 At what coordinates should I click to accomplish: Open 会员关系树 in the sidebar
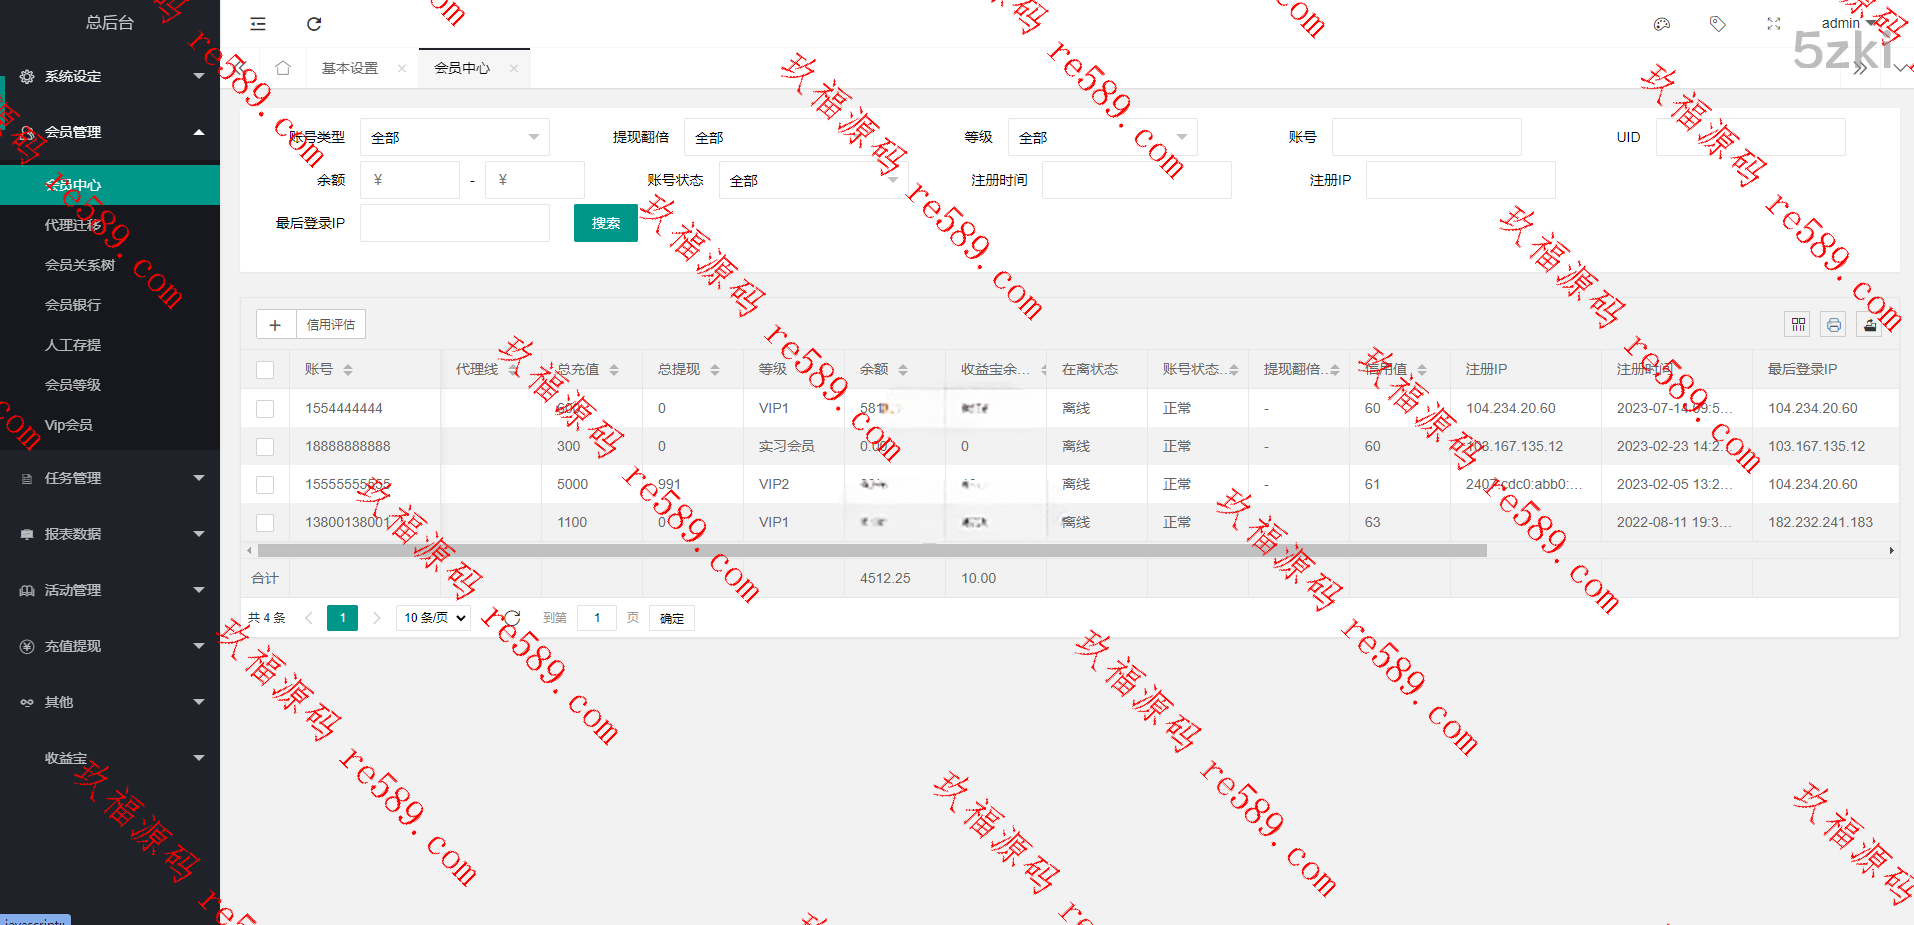[x=80, y=265]
